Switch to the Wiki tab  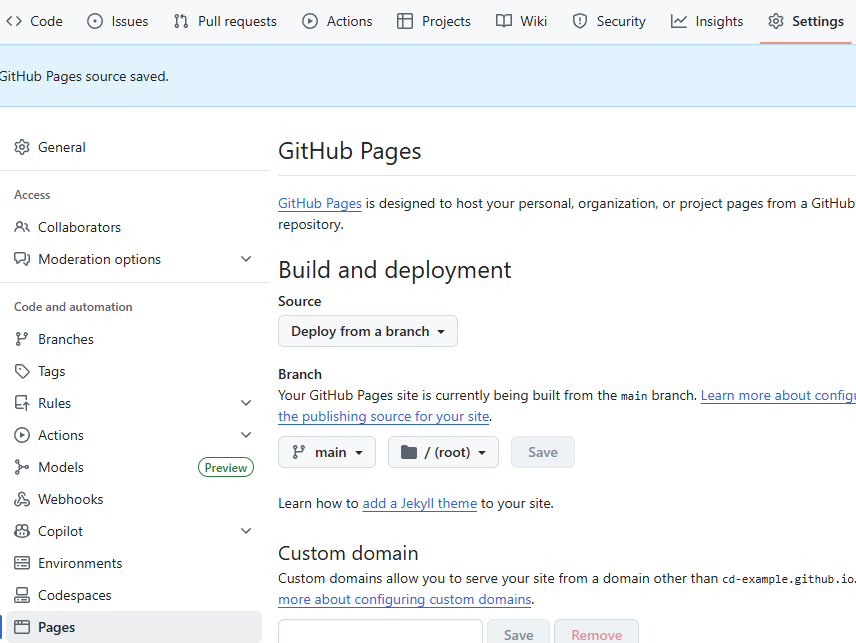[x=521, y=21]
